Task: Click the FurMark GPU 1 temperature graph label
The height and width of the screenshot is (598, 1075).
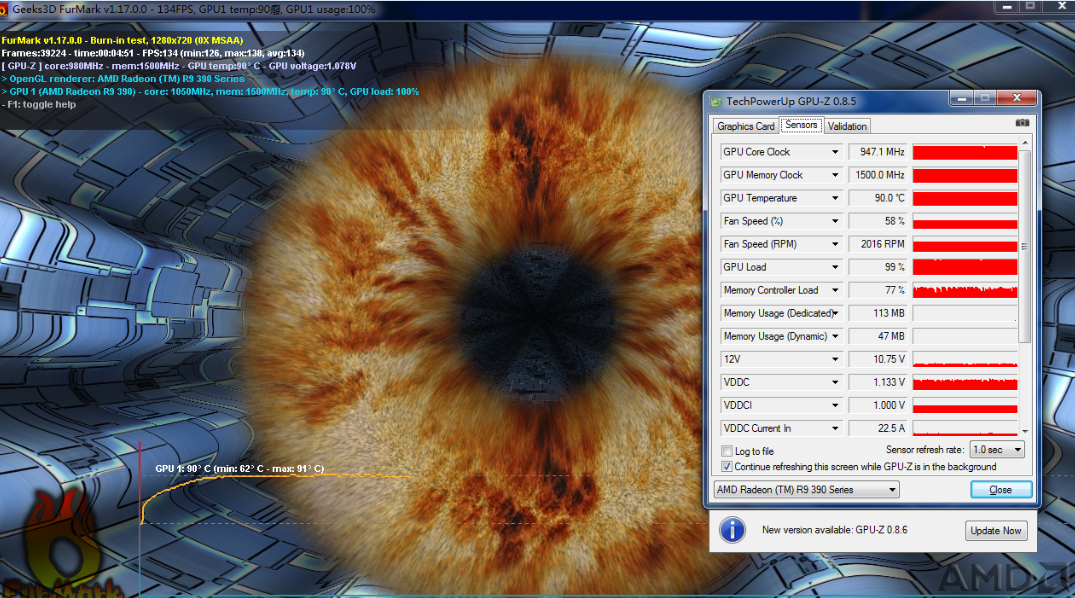Action: pyautogui.click(x=239, y=469)
